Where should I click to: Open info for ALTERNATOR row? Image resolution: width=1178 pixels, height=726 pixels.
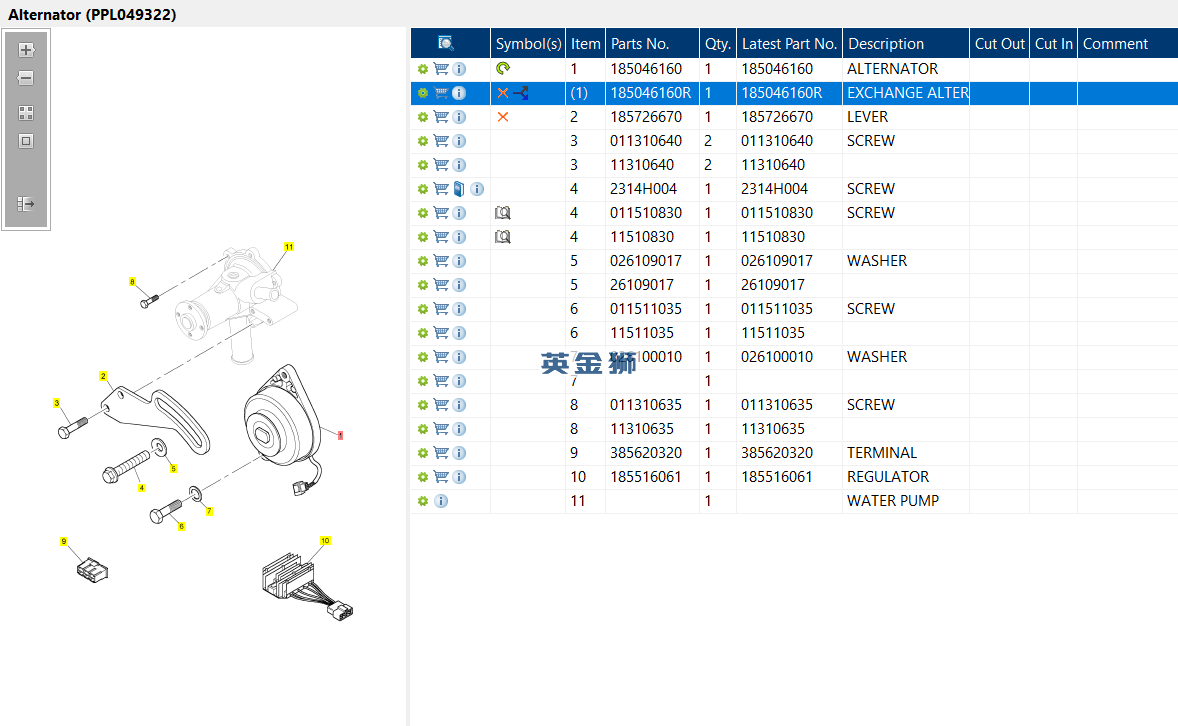coord(459,68)
